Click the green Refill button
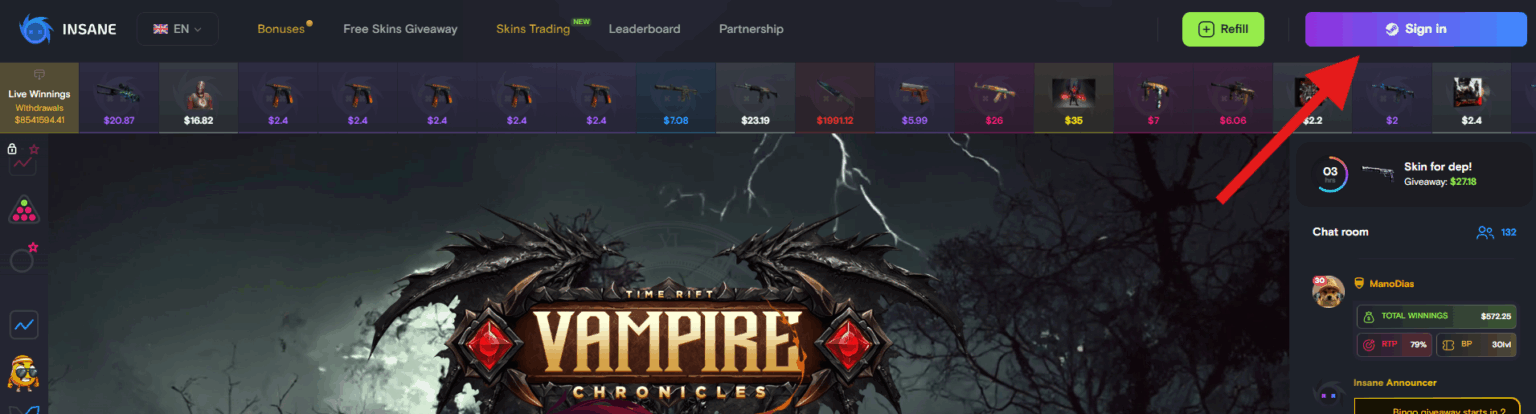 coord(1223,29)
